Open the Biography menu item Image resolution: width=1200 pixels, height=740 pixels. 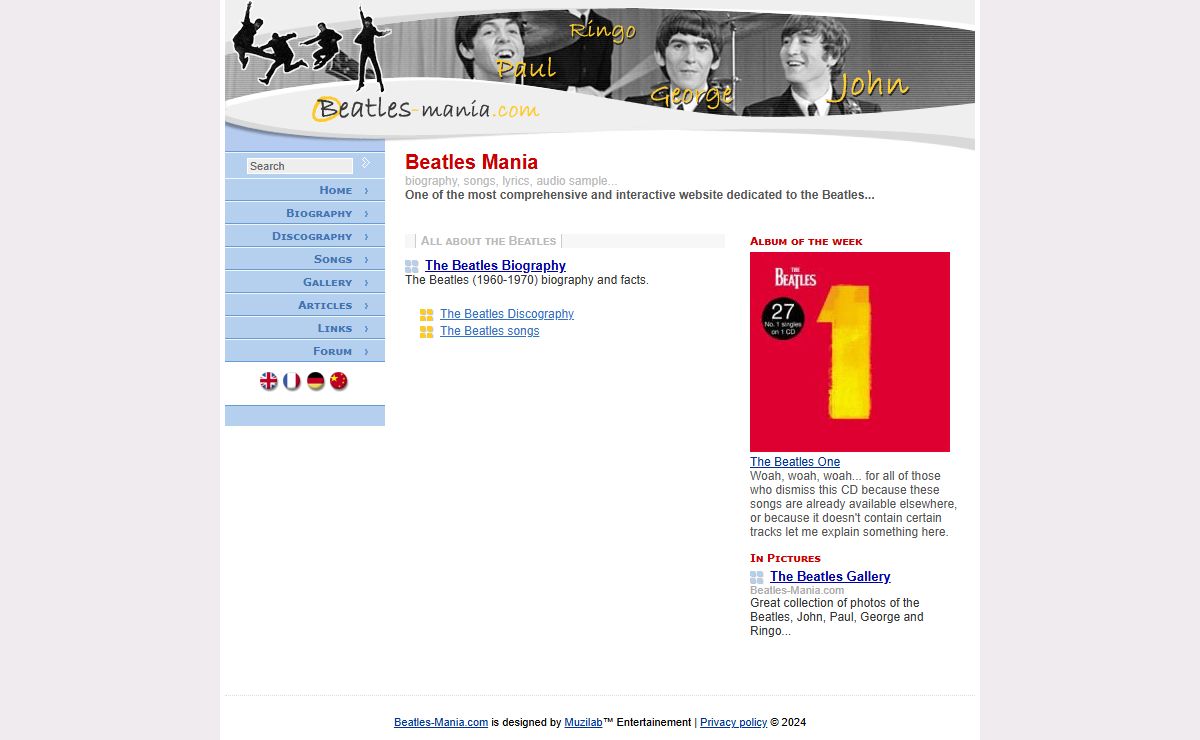(305, 213)
